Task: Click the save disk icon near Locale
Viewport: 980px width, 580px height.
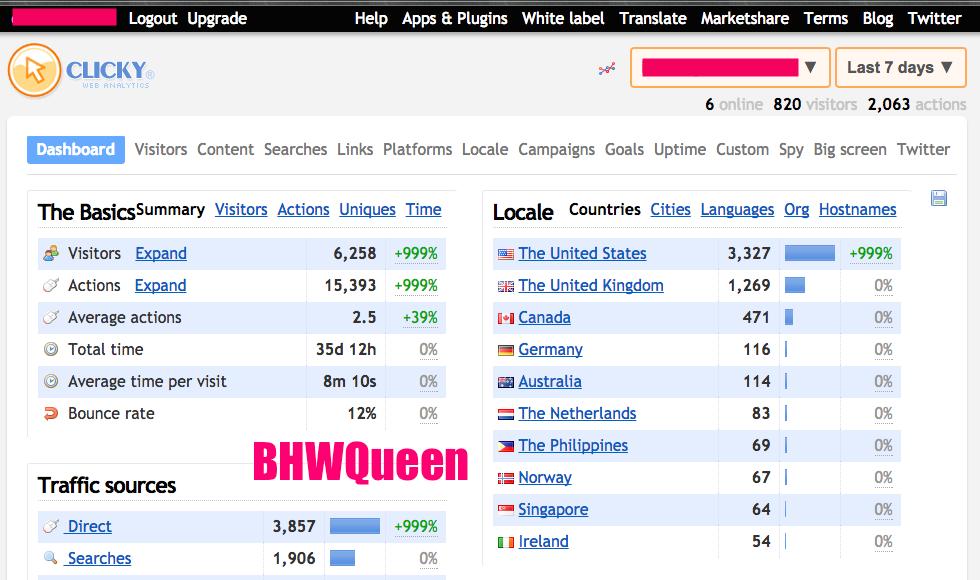Action: tap(938, 198)
